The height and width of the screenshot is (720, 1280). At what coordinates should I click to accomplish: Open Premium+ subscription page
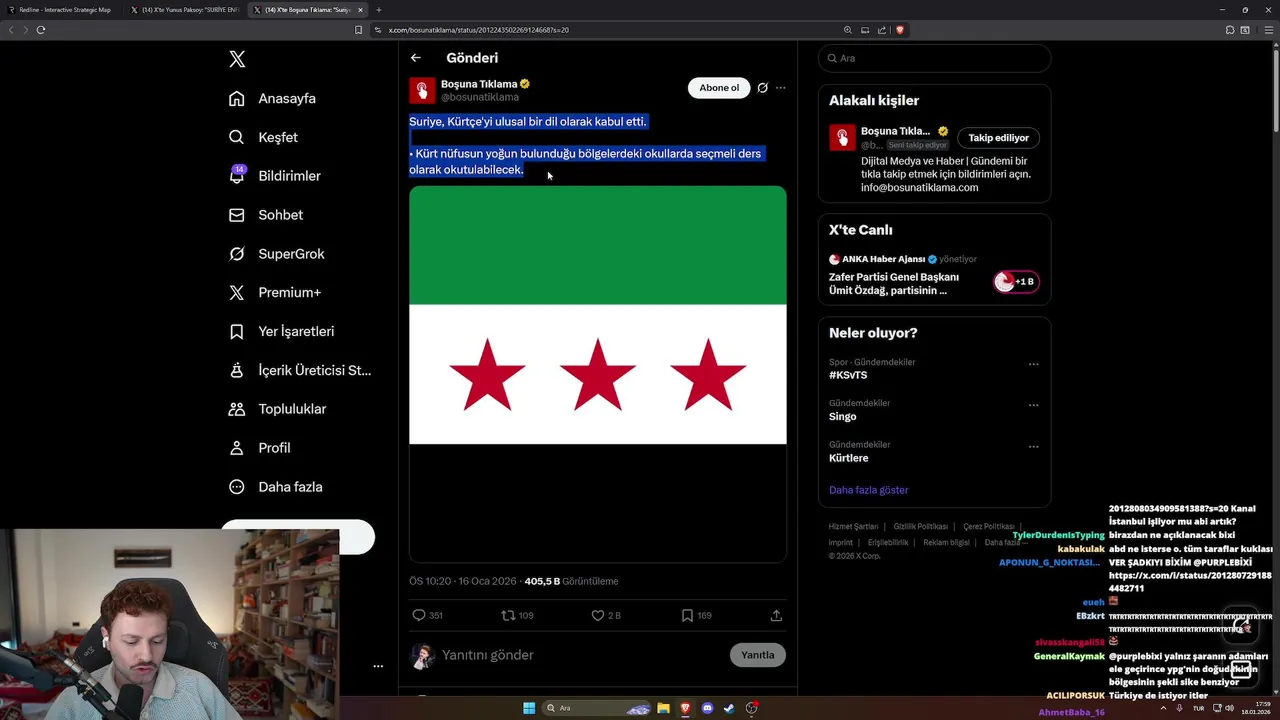[275, 292]
